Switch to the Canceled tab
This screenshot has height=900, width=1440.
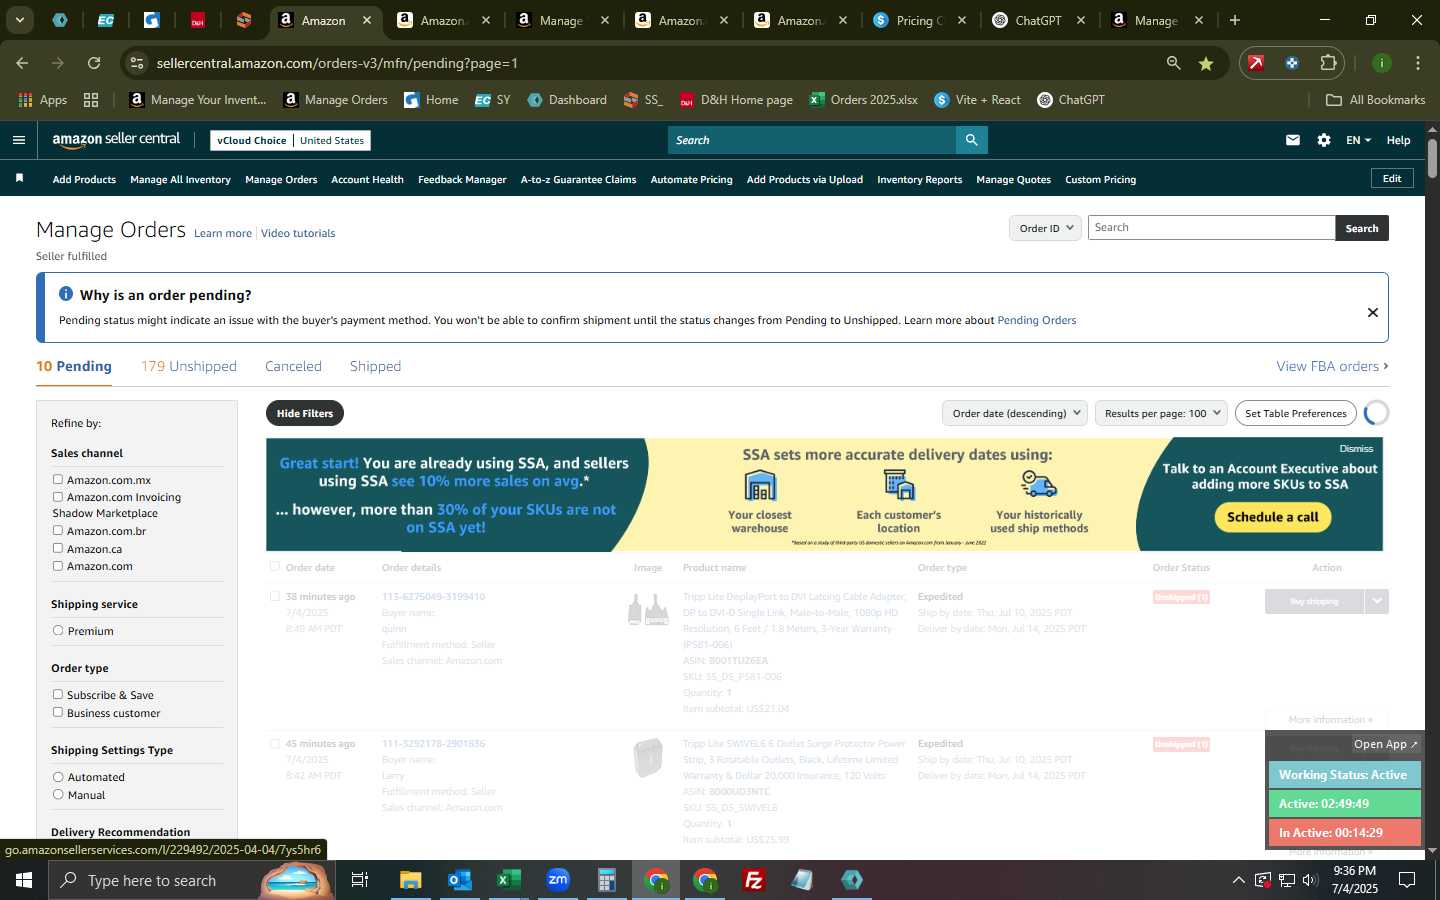click(x=293, y=366)
